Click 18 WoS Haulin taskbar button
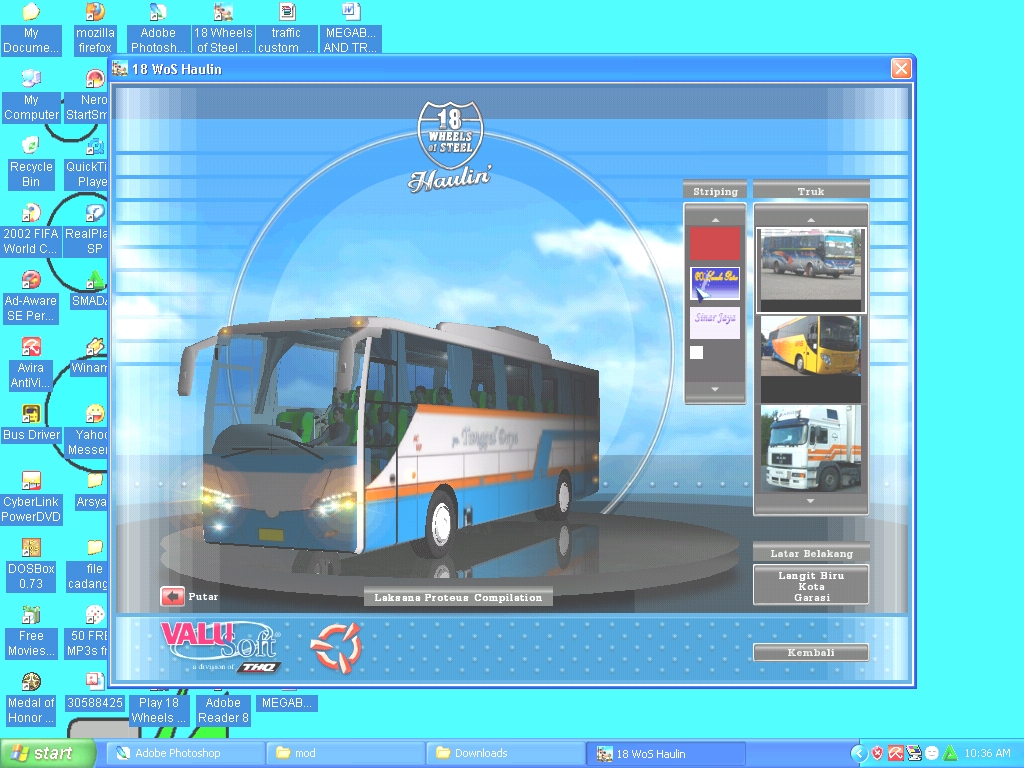This screenshot has height=768, width=1024. (x=665, y=754)
